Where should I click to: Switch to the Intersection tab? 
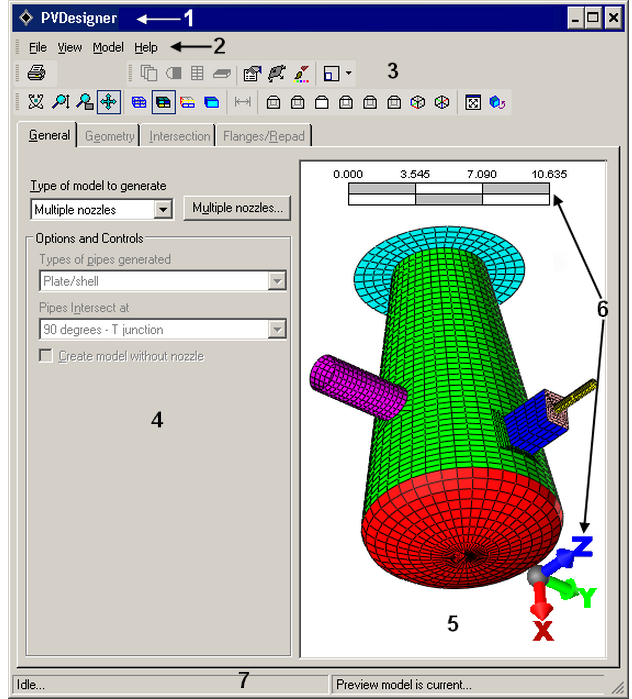click(x=180, y=136)
